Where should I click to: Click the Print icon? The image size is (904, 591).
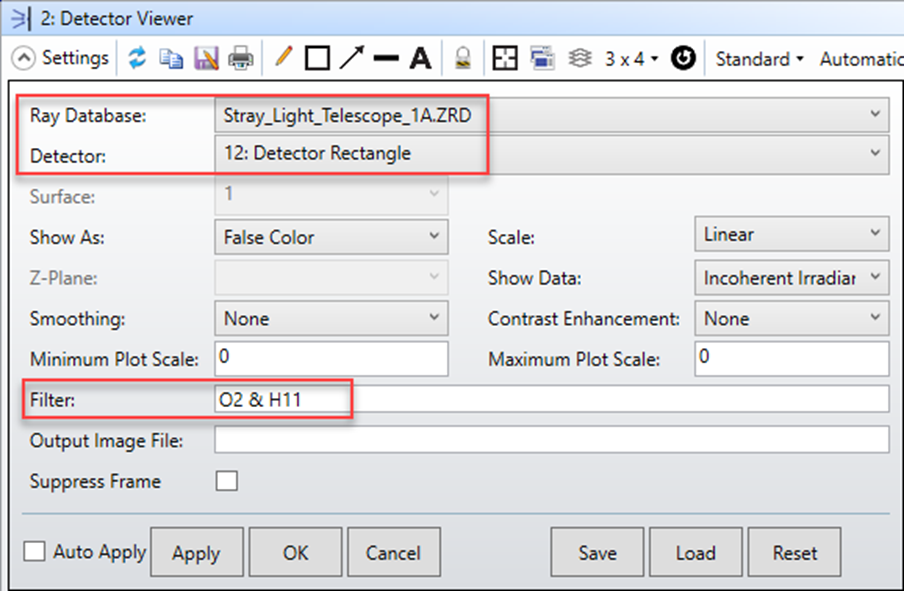[x=241, y=58]
